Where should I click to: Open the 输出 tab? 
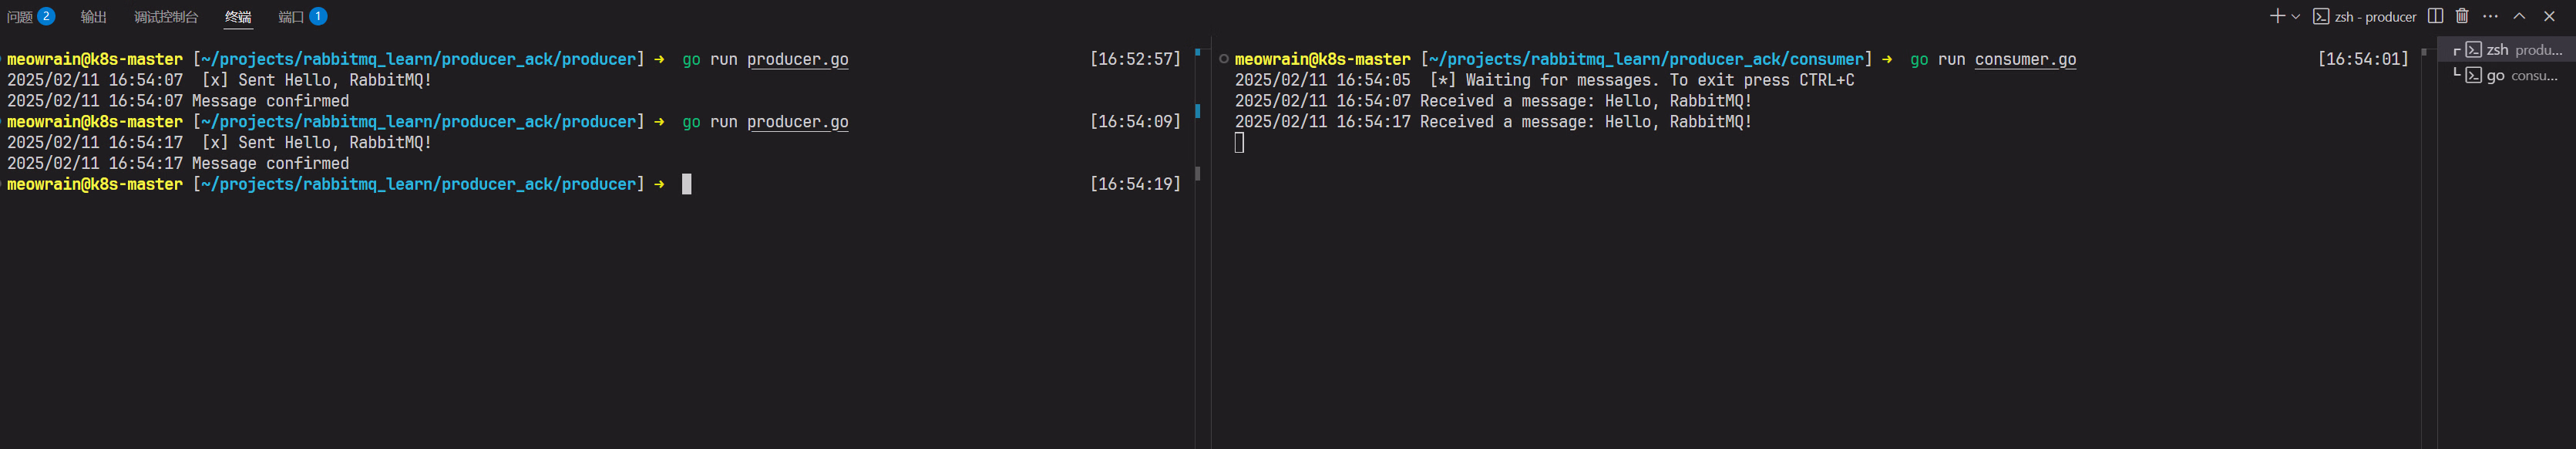(93, 17)
